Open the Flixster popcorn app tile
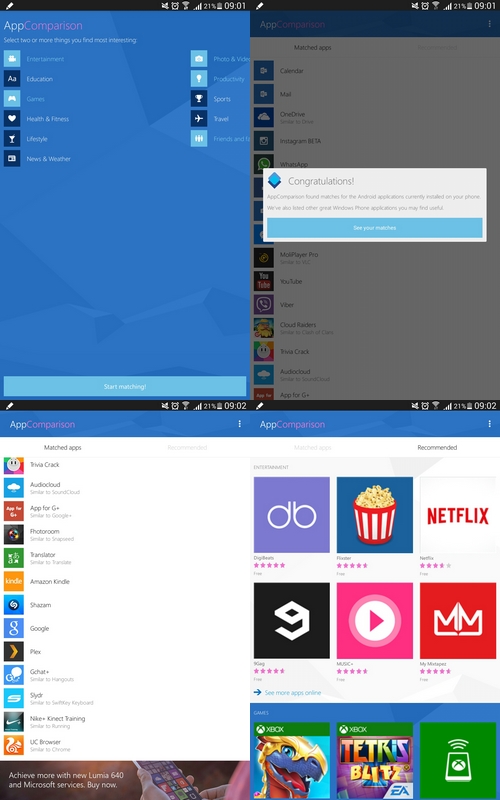Screen dimensions: 500x800 (375, 515)
